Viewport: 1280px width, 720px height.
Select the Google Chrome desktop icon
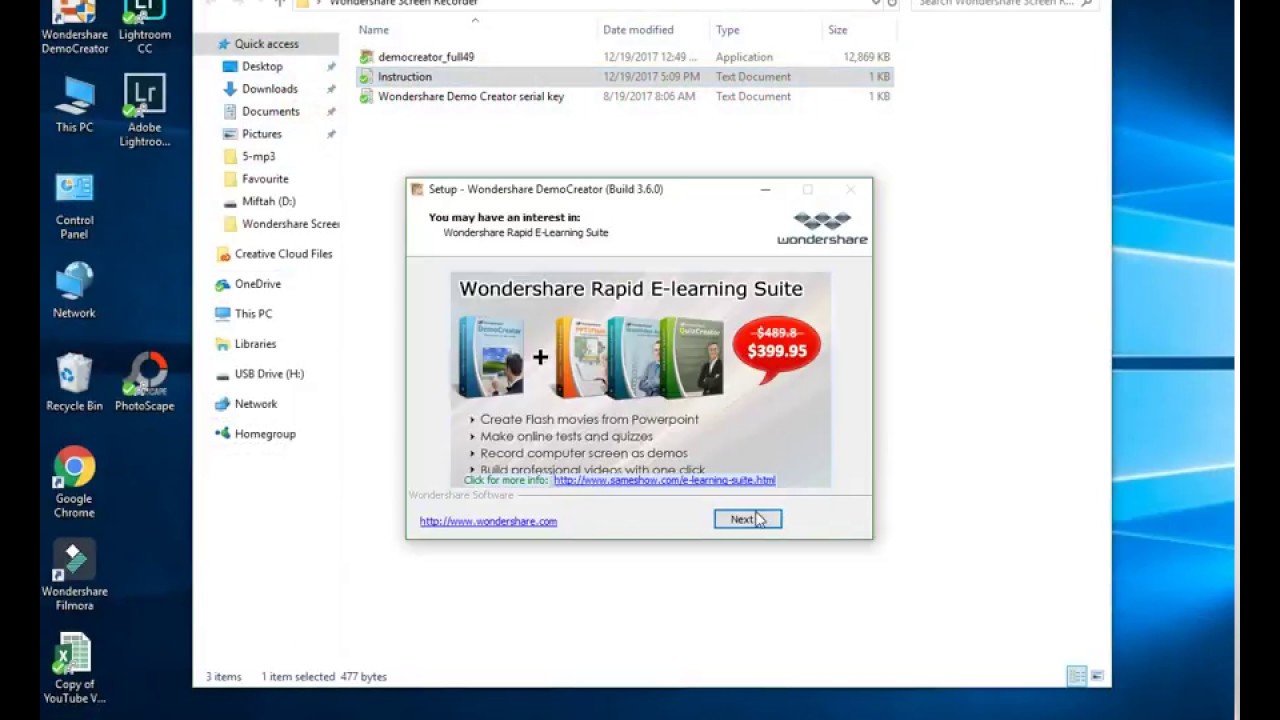(x=74, y=483)
